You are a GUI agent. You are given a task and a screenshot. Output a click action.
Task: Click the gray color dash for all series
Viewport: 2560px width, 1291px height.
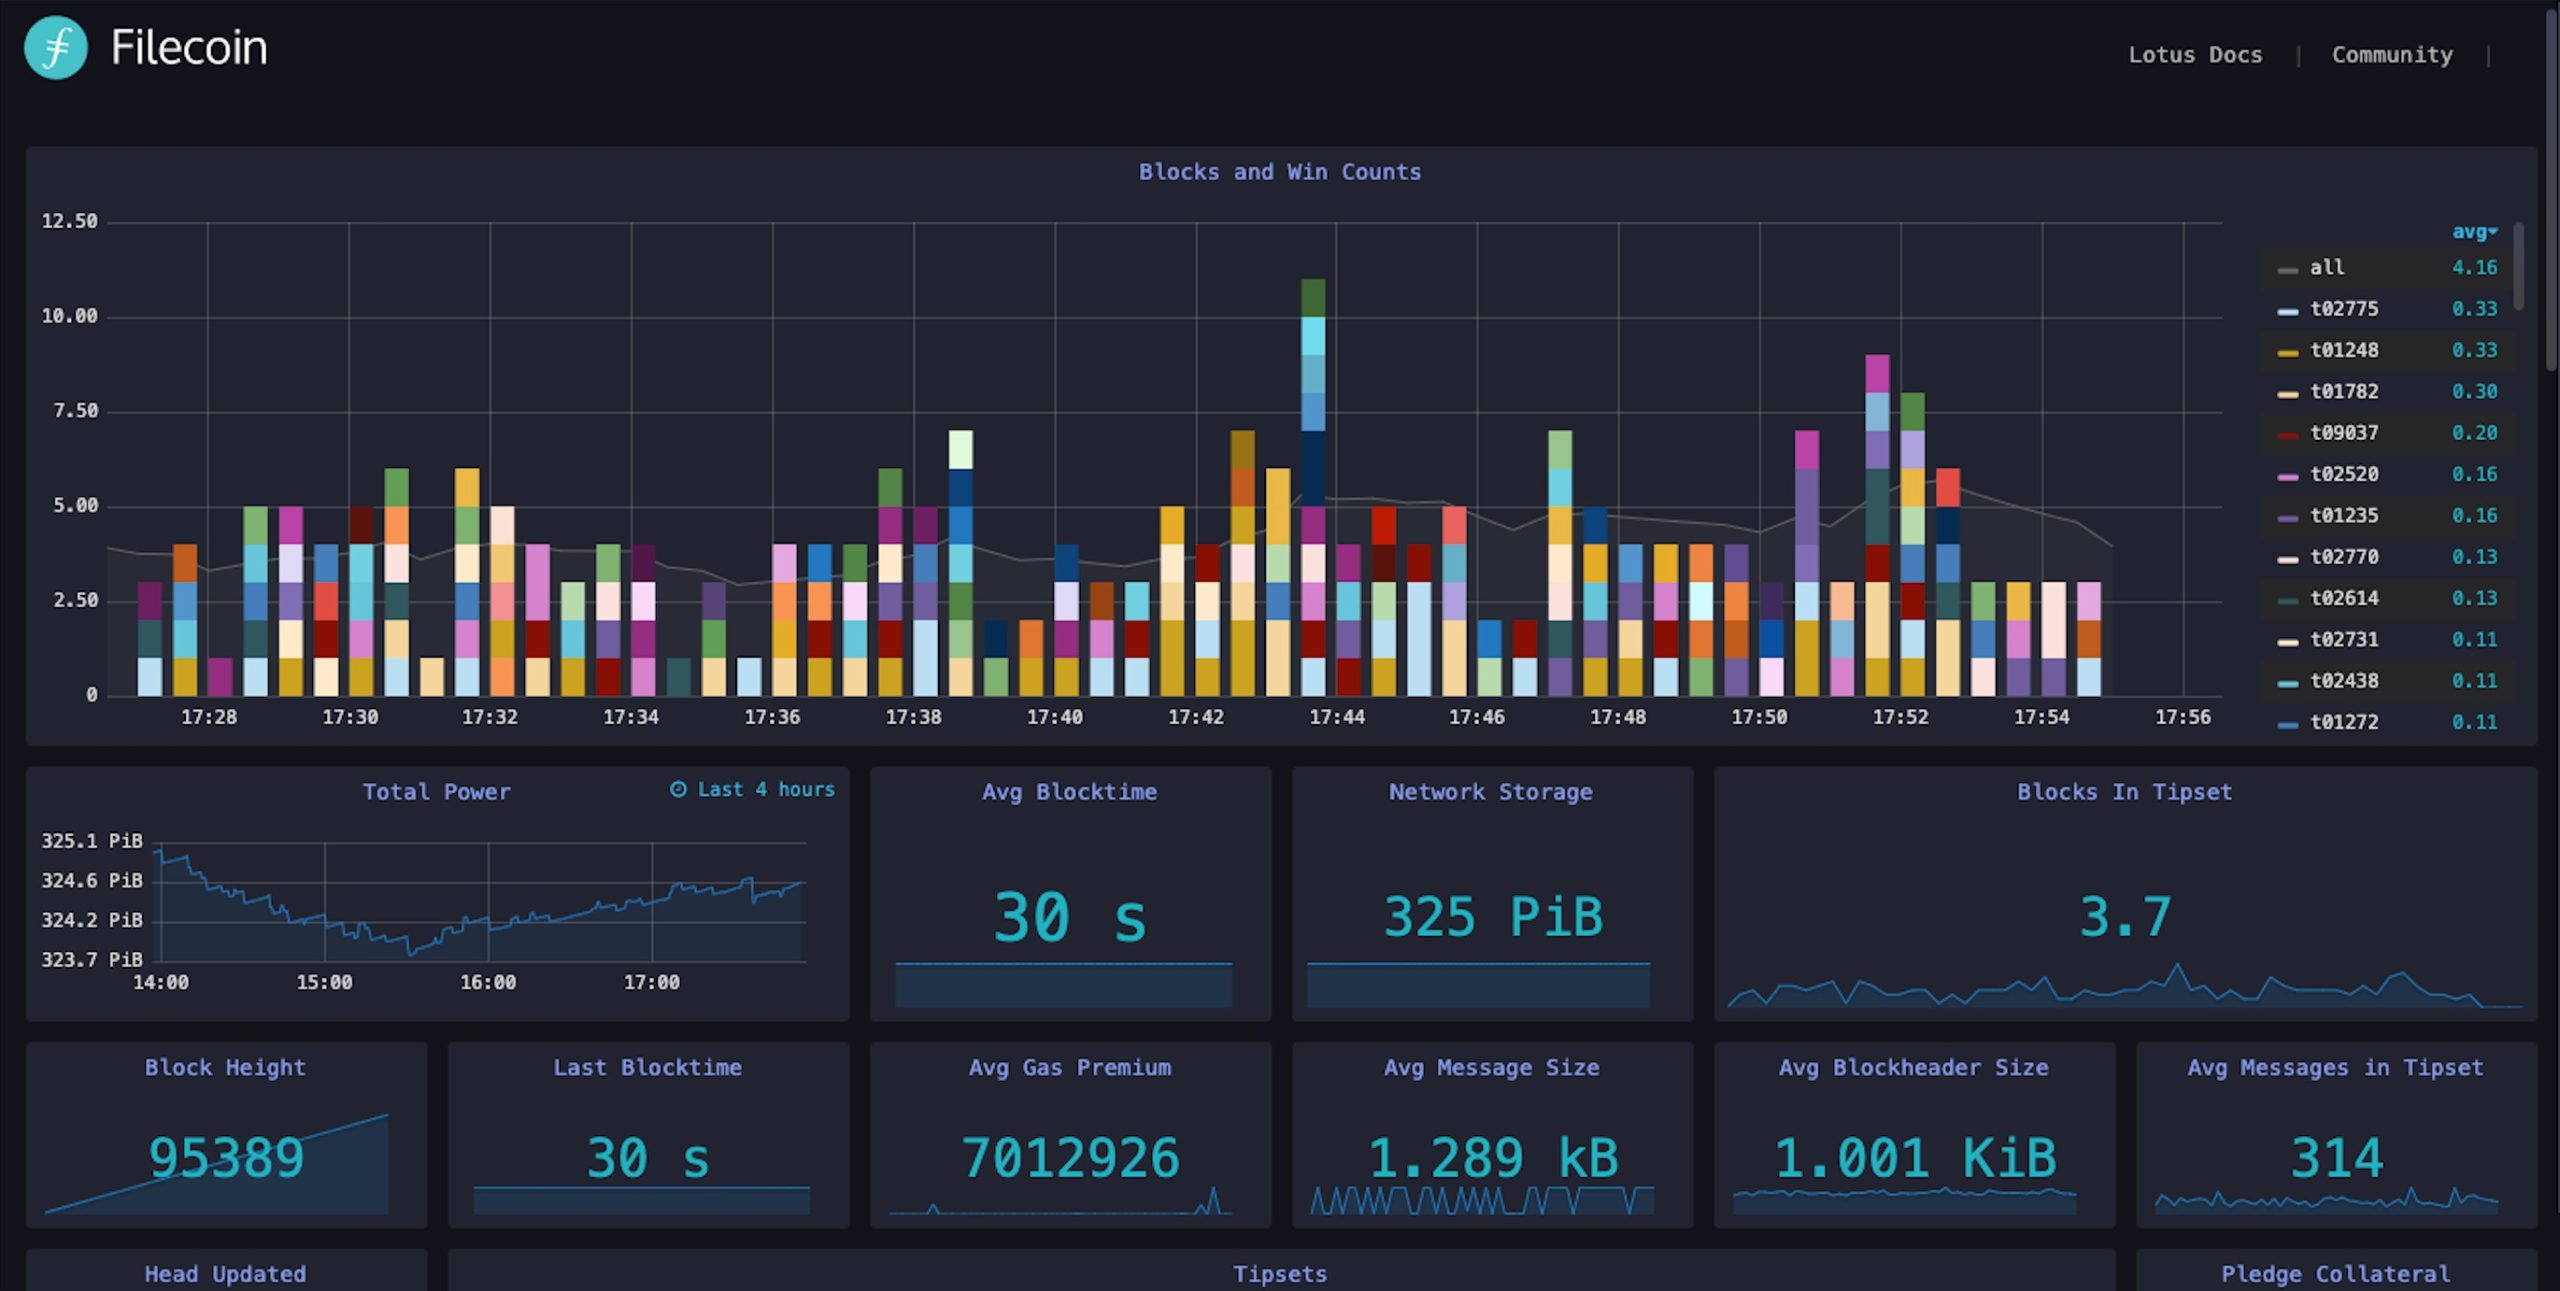click(x=2287, y=270)
